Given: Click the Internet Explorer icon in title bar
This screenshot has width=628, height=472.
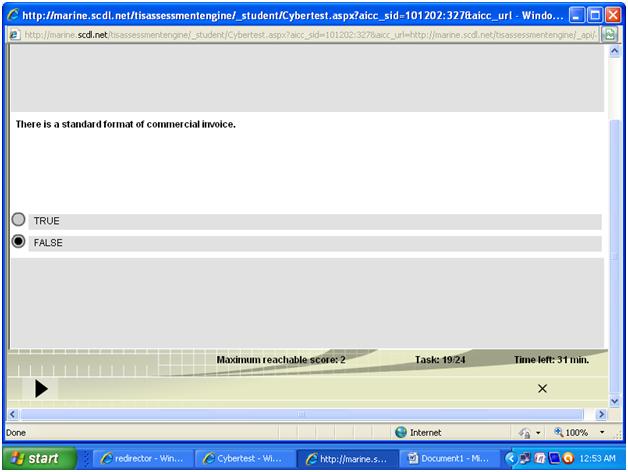Looking at the screenshot, I should 13,15.
